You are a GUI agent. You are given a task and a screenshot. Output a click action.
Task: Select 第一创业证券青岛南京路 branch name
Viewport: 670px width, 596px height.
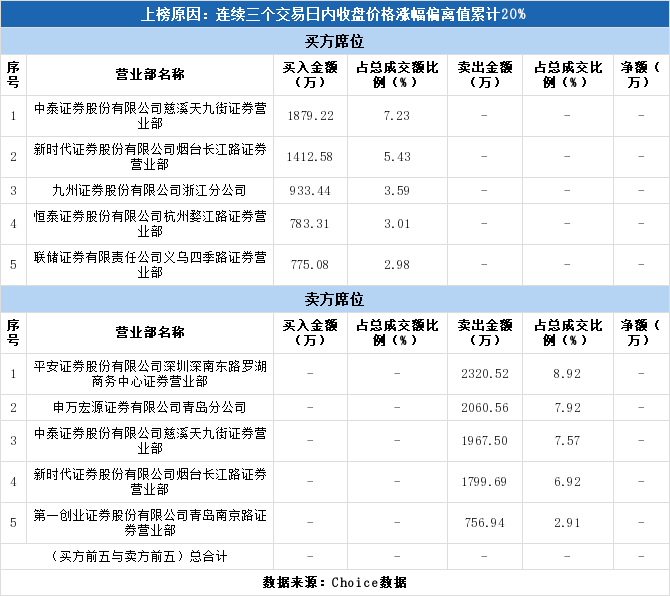coord(150,523)
